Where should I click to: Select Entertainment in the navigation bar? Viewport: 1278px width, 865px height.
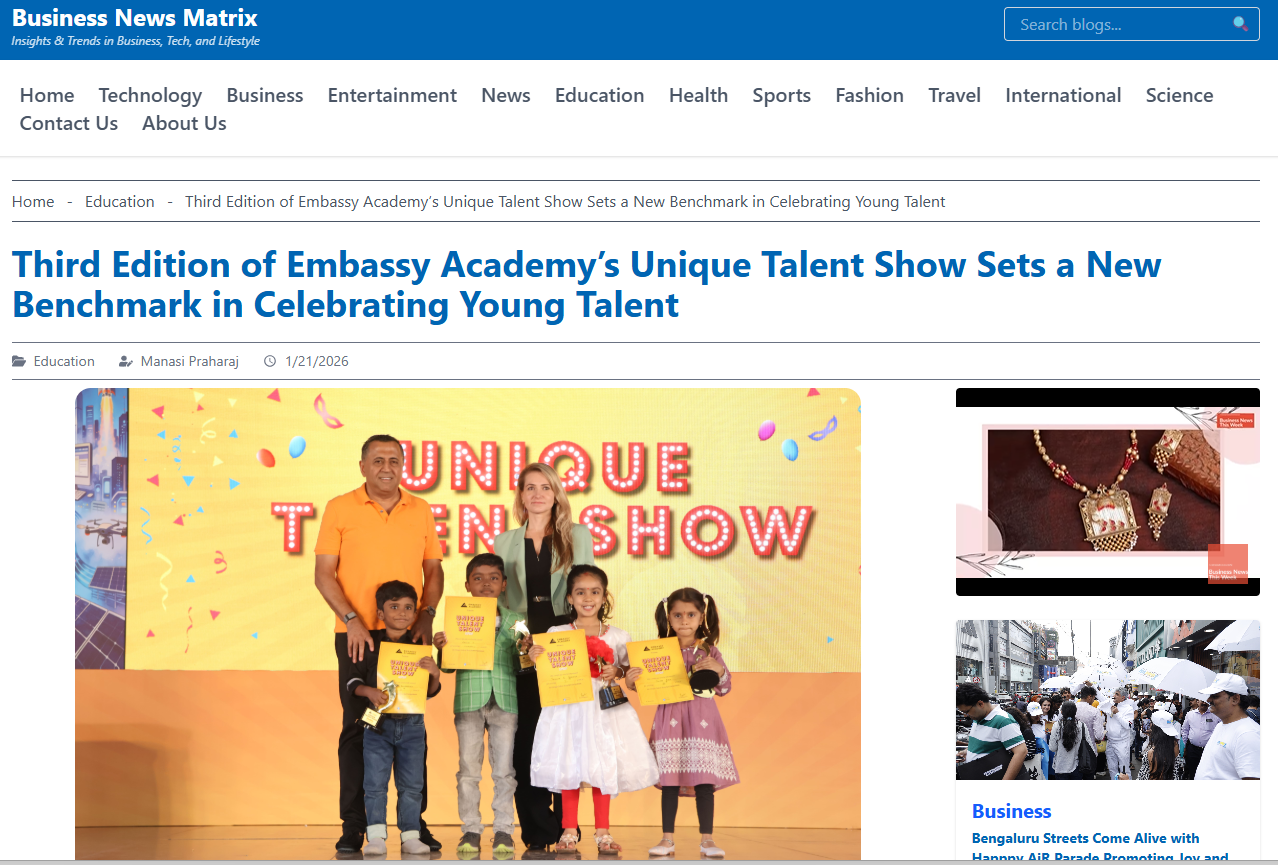coord(392,95)
